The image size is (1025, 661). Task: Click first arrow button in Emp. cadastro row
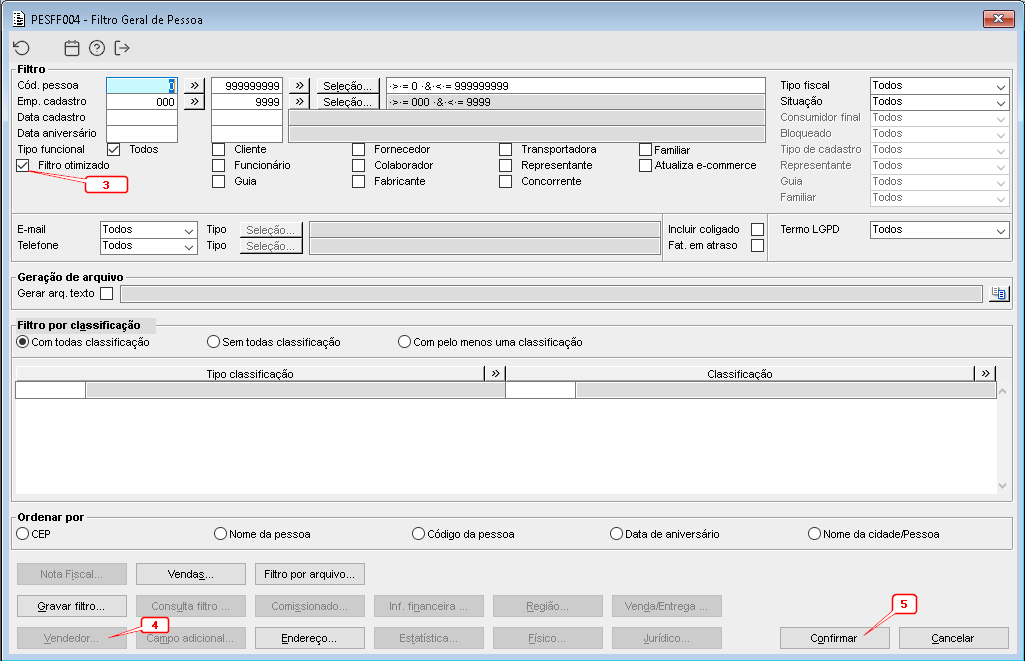pos(194,102)
